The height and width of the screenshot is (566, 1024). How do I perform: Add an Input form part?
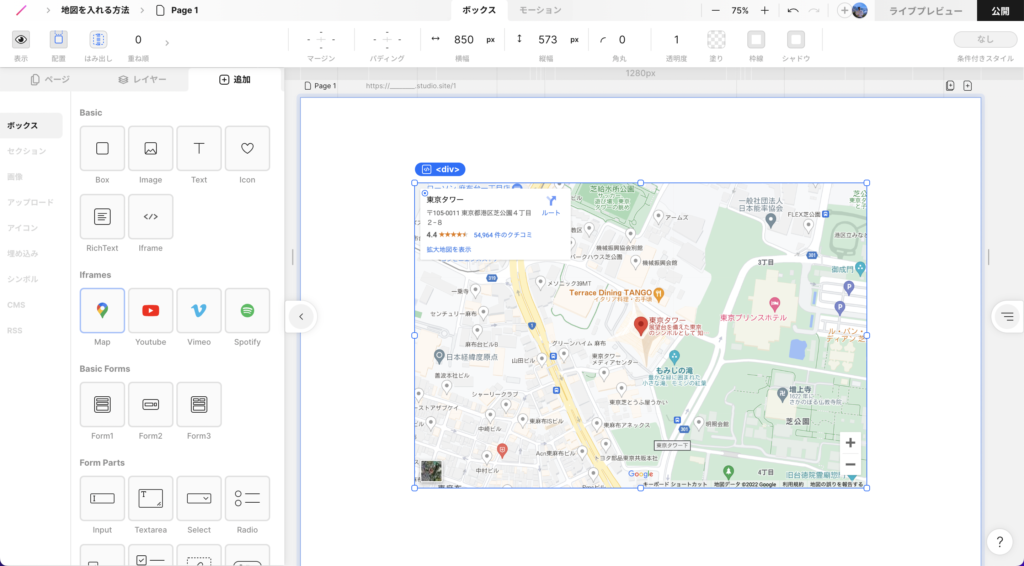(102, 499)
